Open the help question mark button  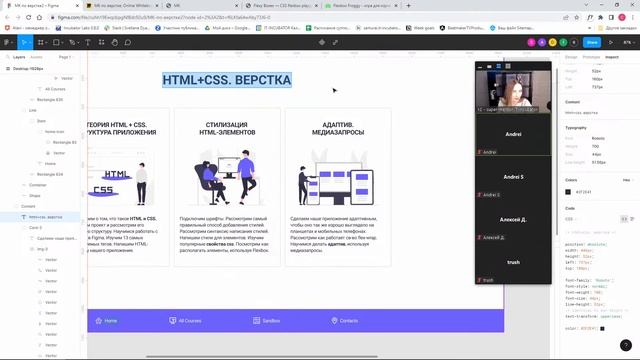626,345
